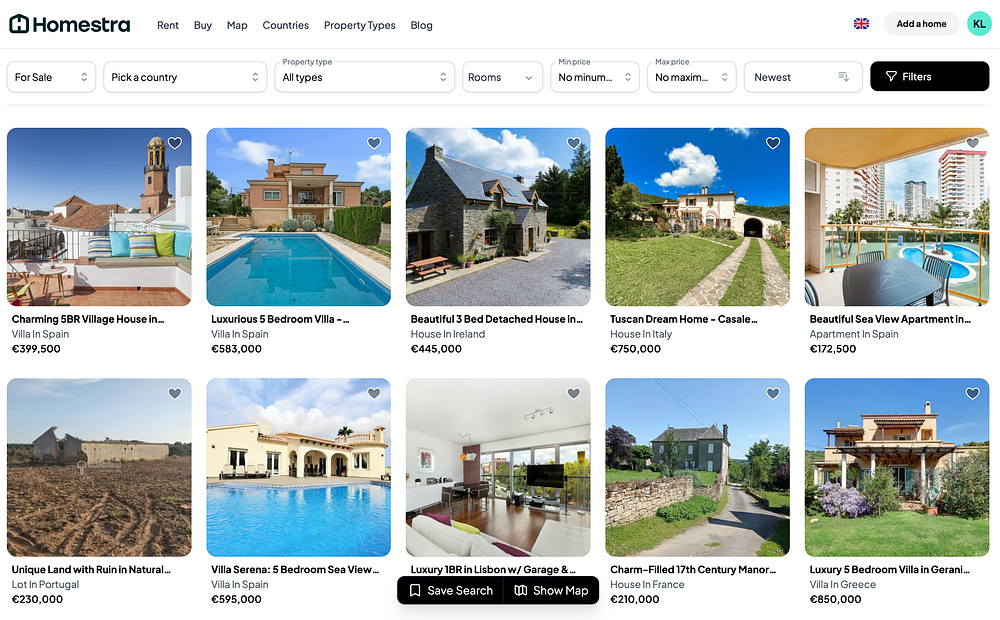Open the Property Types nav menu
The image size is (1000, 620).
click(360, 25)
